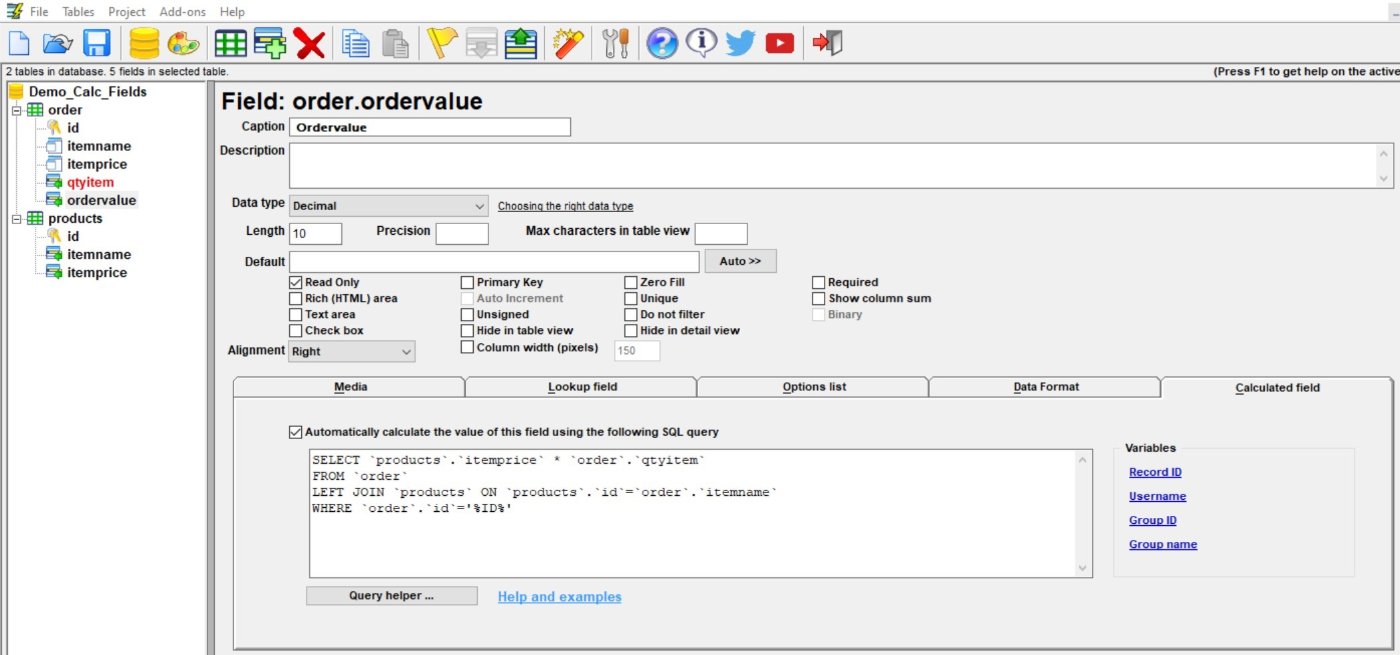
Task: Click the Twitter bird icon
Action: click(x=741, y=43)
